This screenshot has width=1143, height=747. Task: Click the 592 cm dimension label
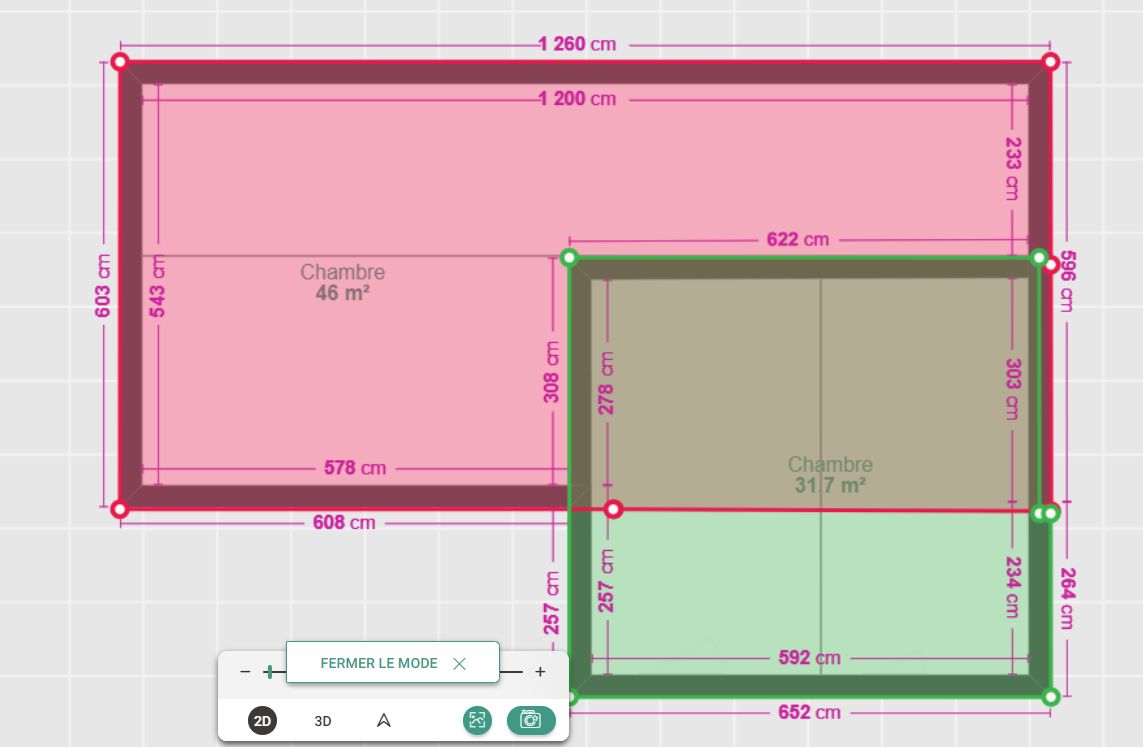tap(809, 657)
